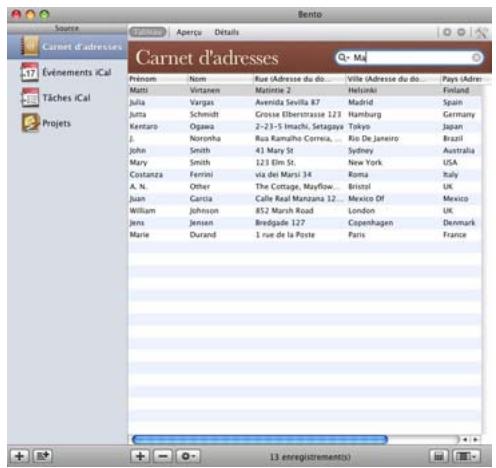
Task: Show the summary row button
Action: [439, 456]
